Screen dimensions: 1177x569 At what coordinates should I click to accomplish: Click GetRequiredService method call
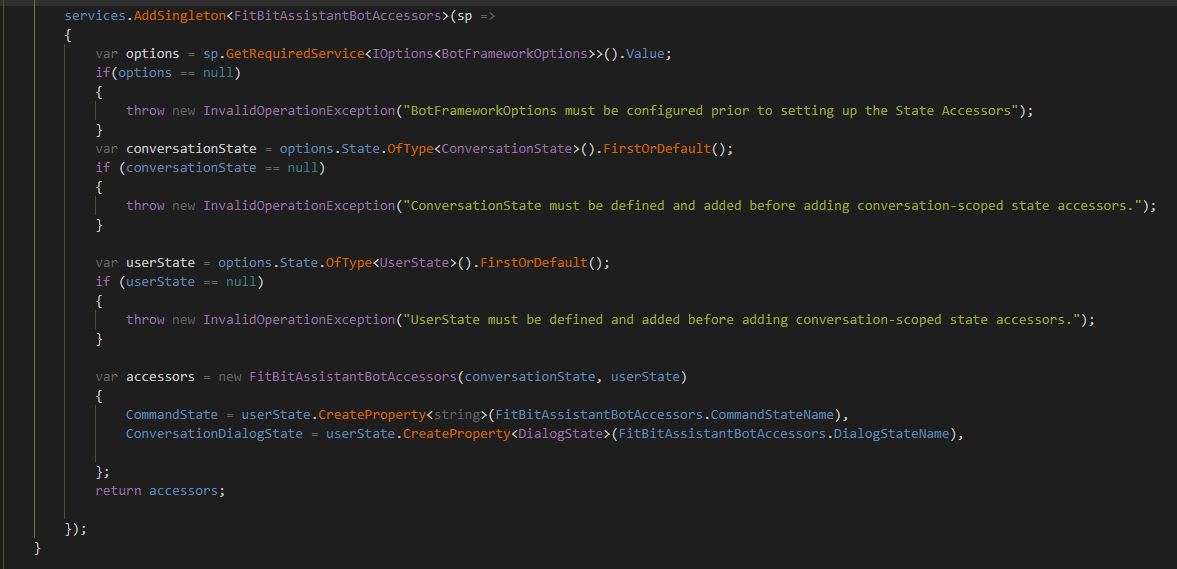(x=294, y=54)
